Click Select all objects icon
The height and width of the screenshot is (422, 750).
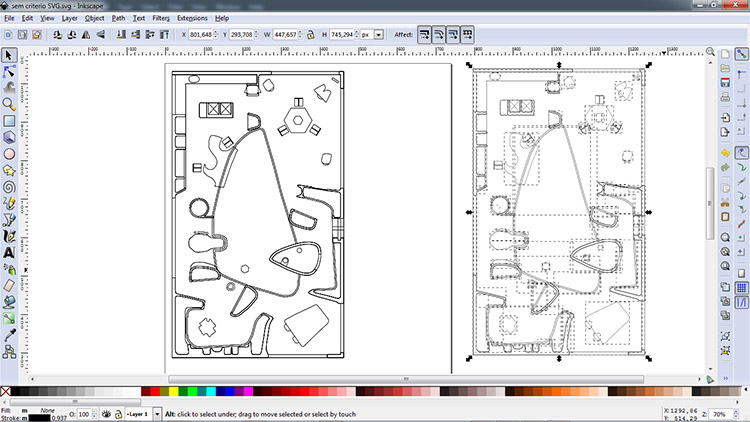[x=8, y=34]
